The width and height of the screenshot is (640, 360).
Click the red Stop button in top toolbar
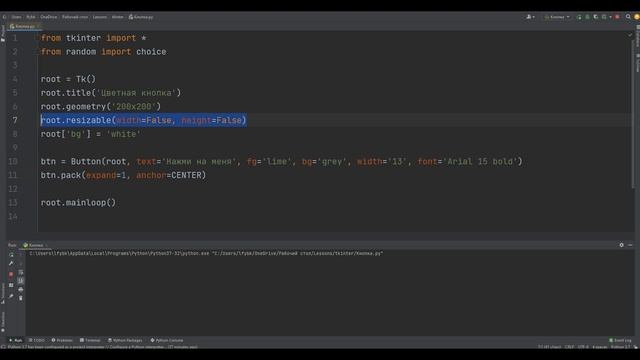[x=618, y=17]
